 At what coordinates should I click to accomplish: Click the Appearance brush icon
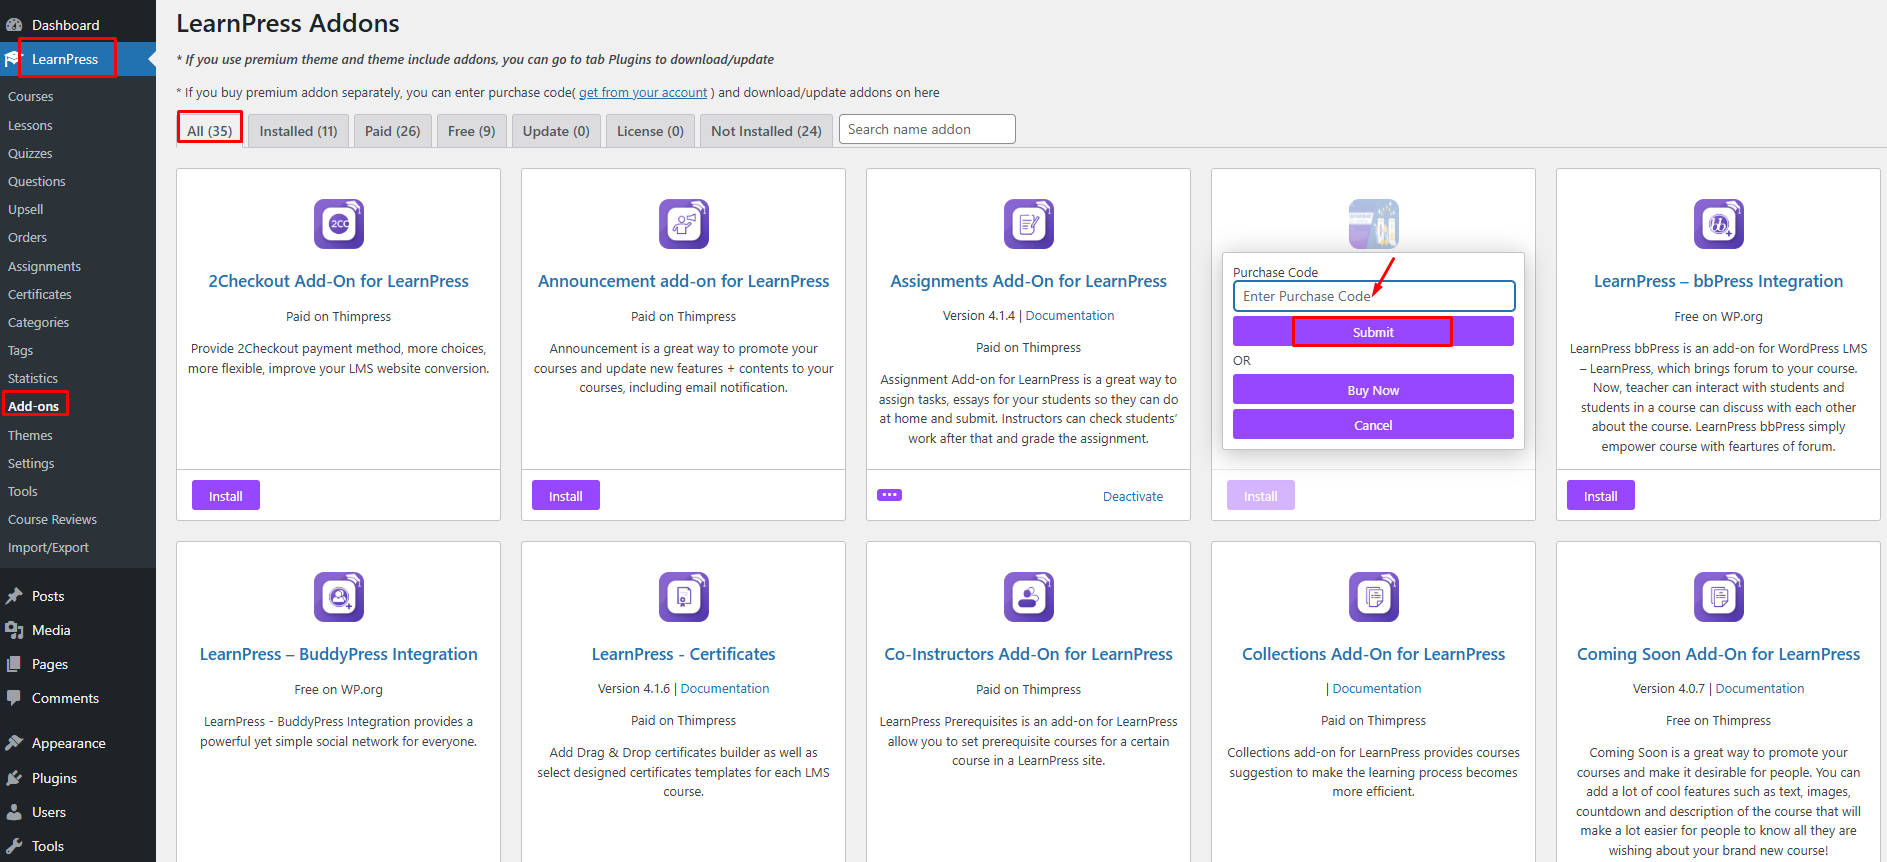tap(14, 743)
